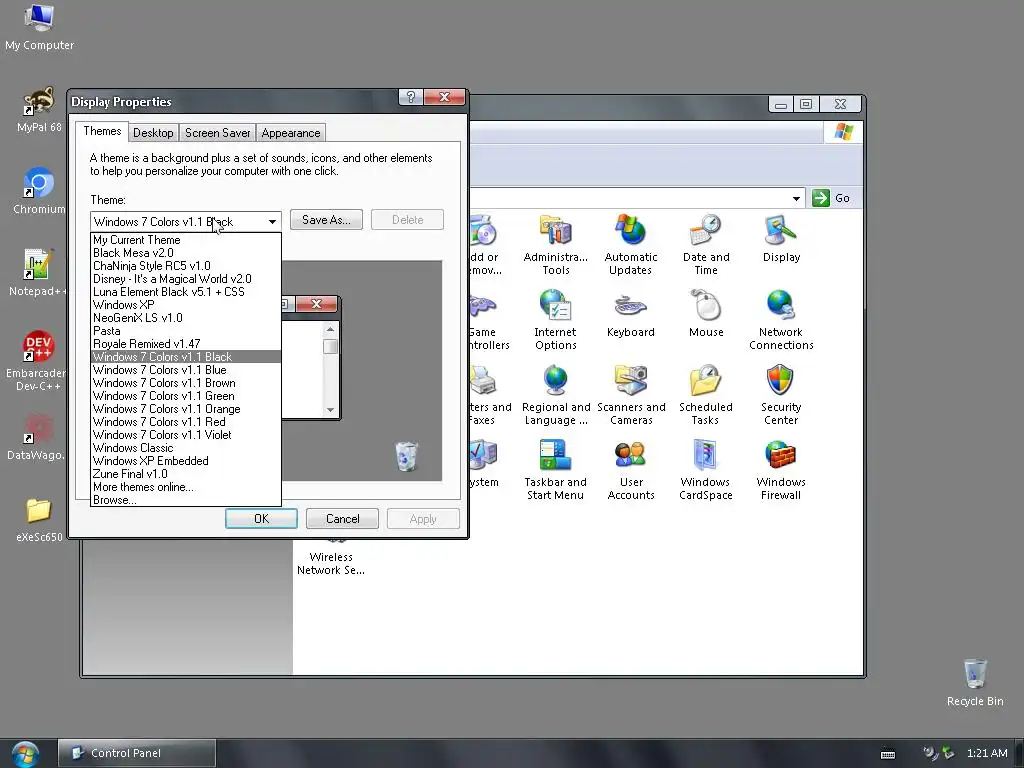Click the Control Panel taskbar button
1024x768 pixels.
[x=136, y=753]
